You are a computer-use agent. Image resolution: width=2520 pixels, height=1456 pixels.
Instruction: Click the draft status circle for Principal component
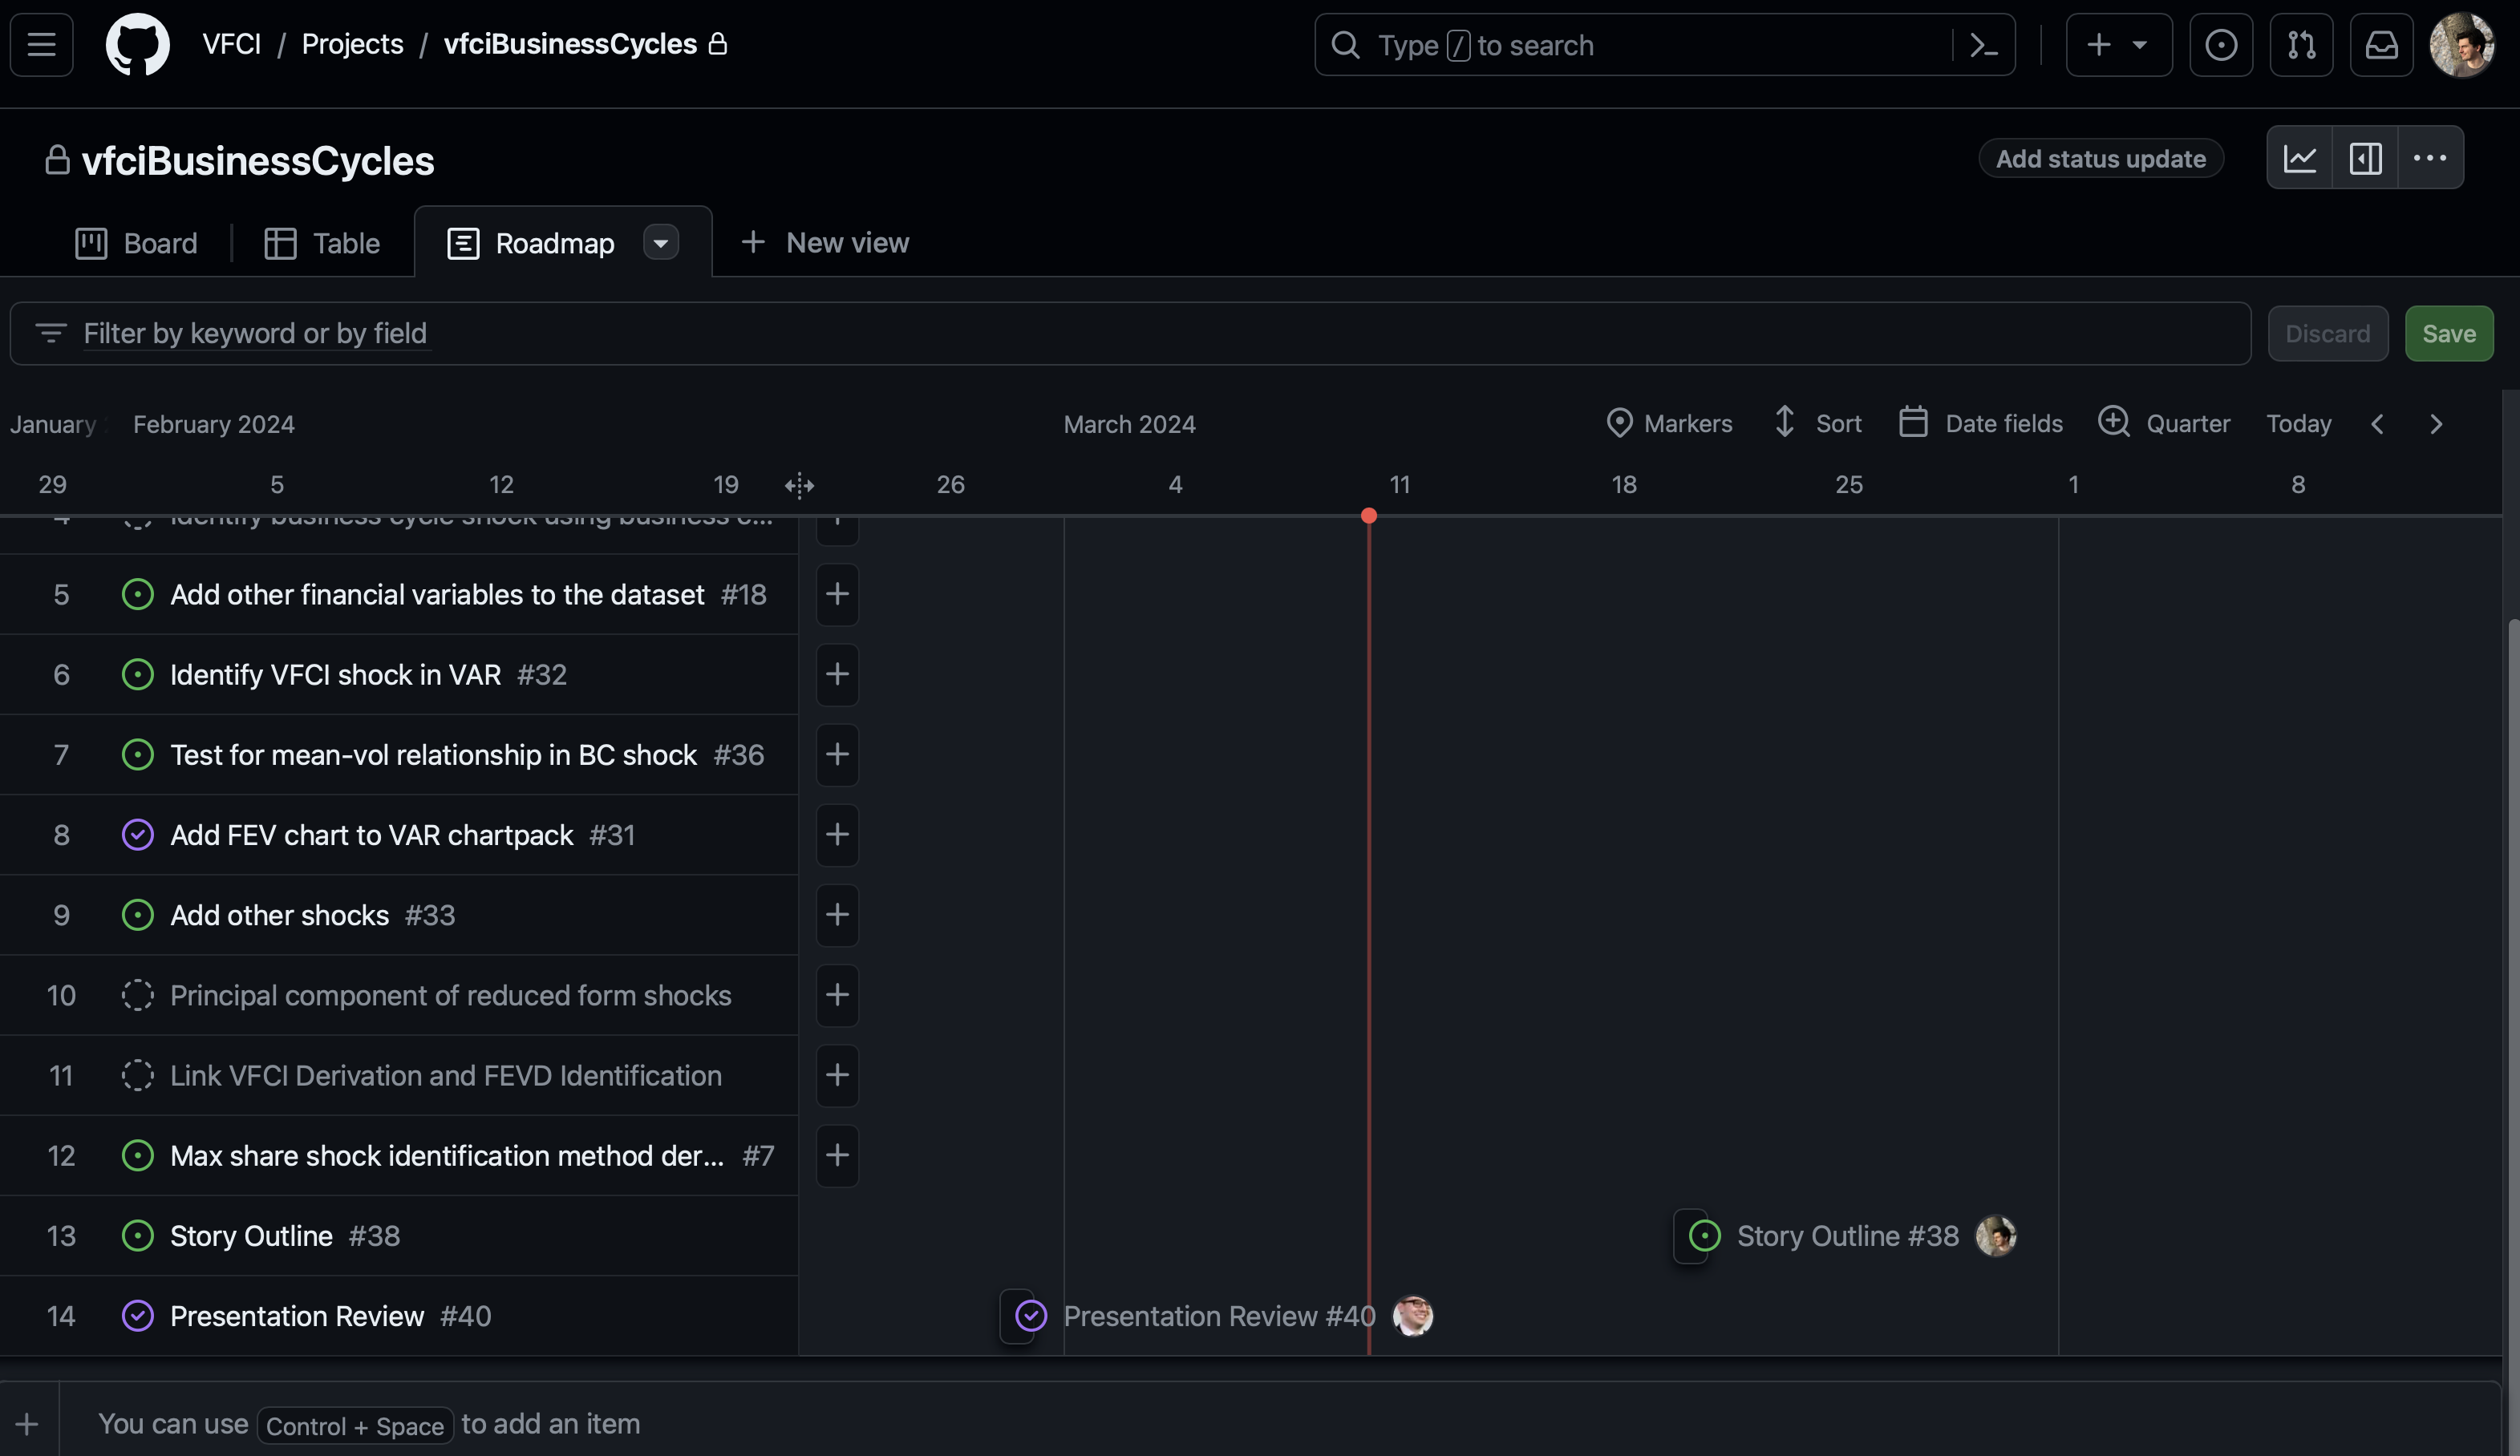pyautogui.click(x=137, y=995)
